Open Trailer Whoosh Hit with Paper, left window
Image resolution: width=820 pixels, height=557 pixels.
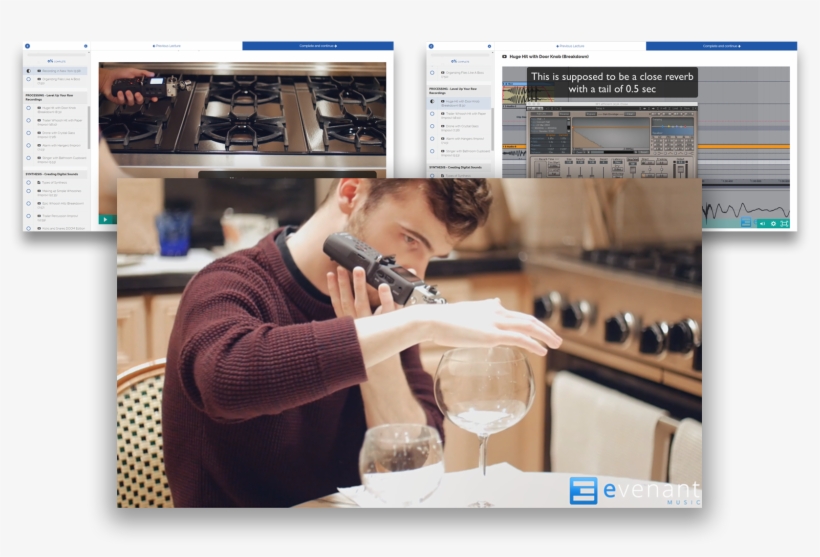pos(60,122)
